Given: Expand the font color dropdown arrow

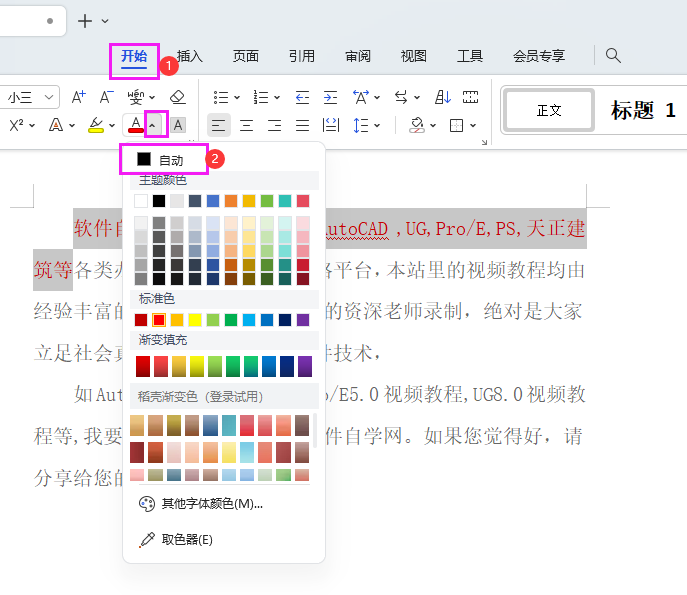Looking at the screenshot, I should tap(152, 125).
